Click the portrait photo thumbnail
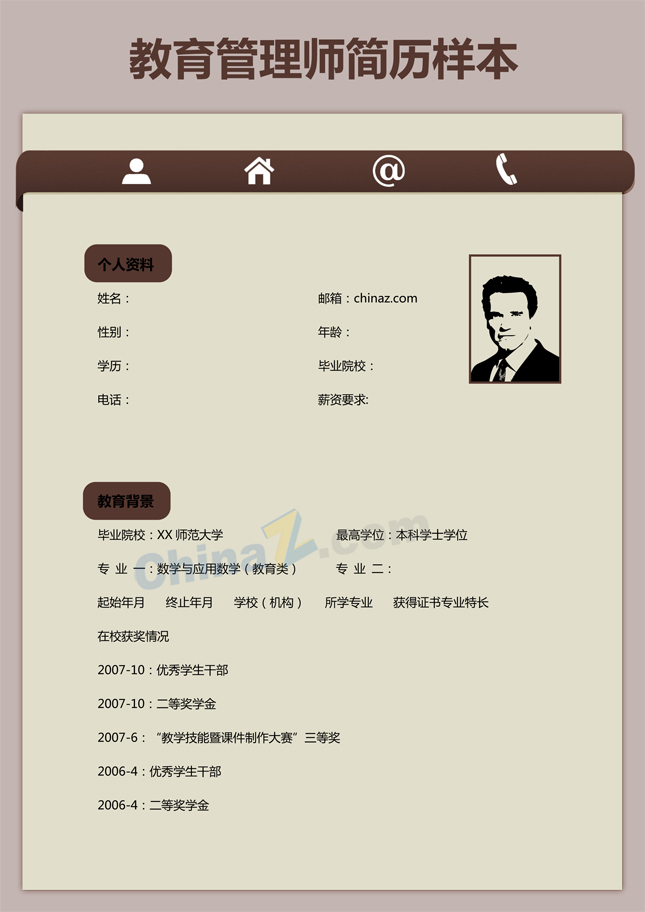The width and height of the screenshot is (645, 912). tap(515, 319)
